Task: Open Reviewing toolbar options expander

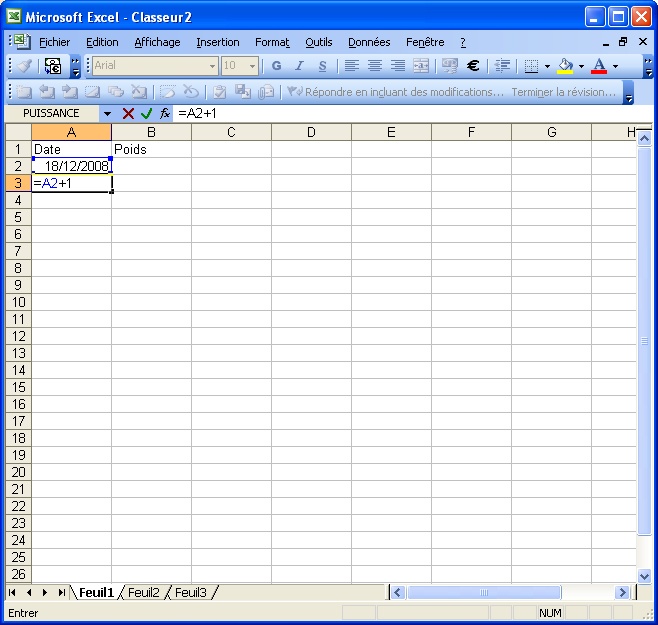Action: (x=628, y=92)
